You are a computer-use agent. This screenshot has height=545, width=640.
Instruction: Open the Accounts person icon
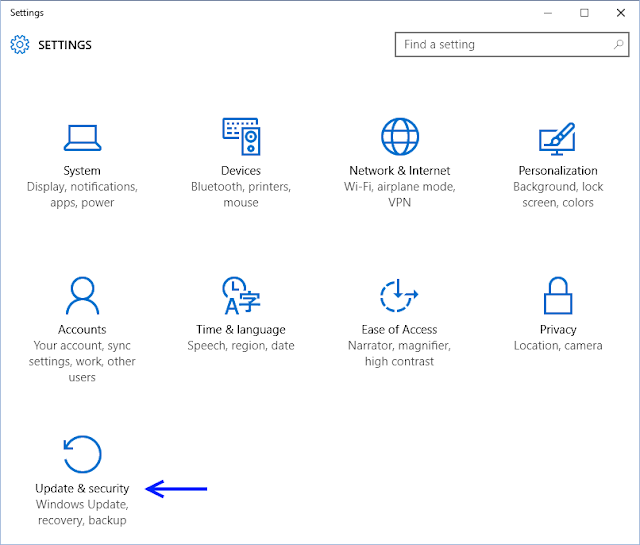82,296
